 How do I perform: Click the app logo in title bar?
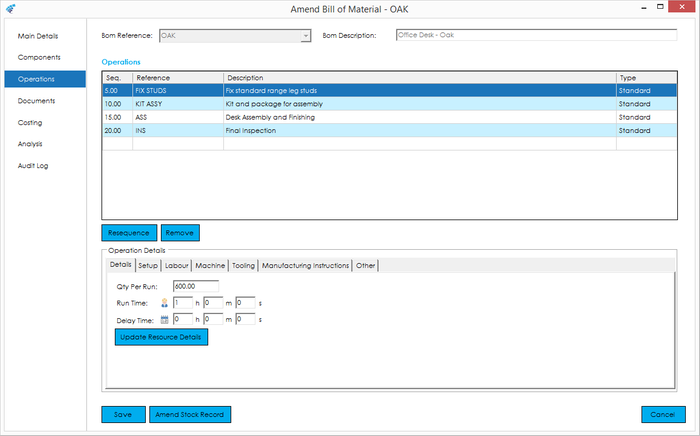click(11, 8)
